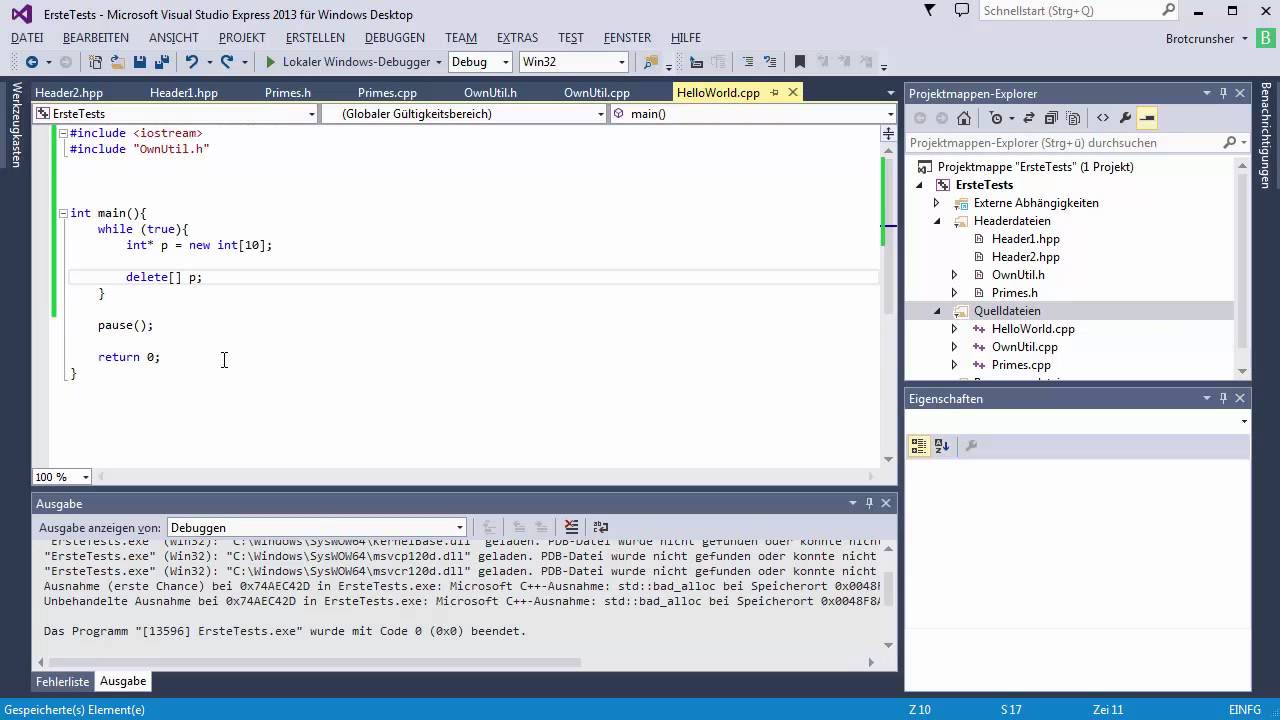Sync with active document icon in explorer
Viewport: 1280px width, 720px height.
pyautogui.click(x=1029, y=118)
